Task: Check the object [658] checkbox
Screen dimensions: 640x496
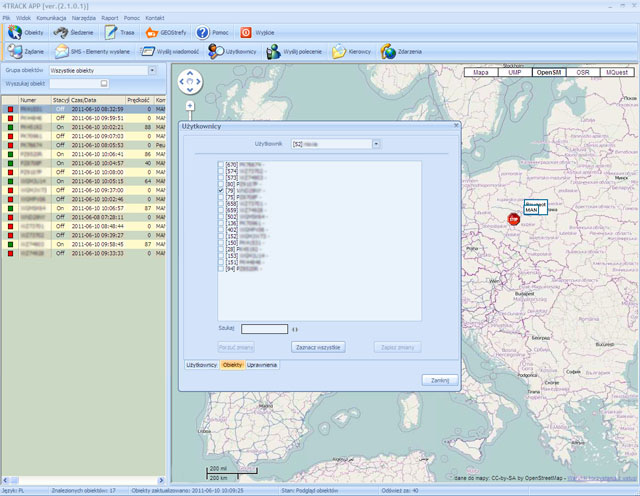Action: click(x=221, y=204)
